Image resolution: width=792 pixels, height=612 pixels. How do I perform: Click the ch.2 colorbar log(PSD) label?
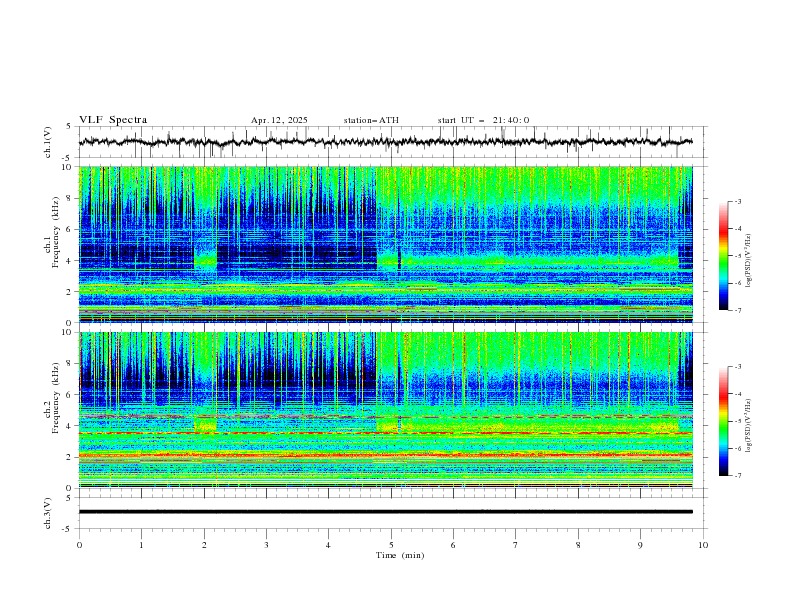[x=748, y=426]
